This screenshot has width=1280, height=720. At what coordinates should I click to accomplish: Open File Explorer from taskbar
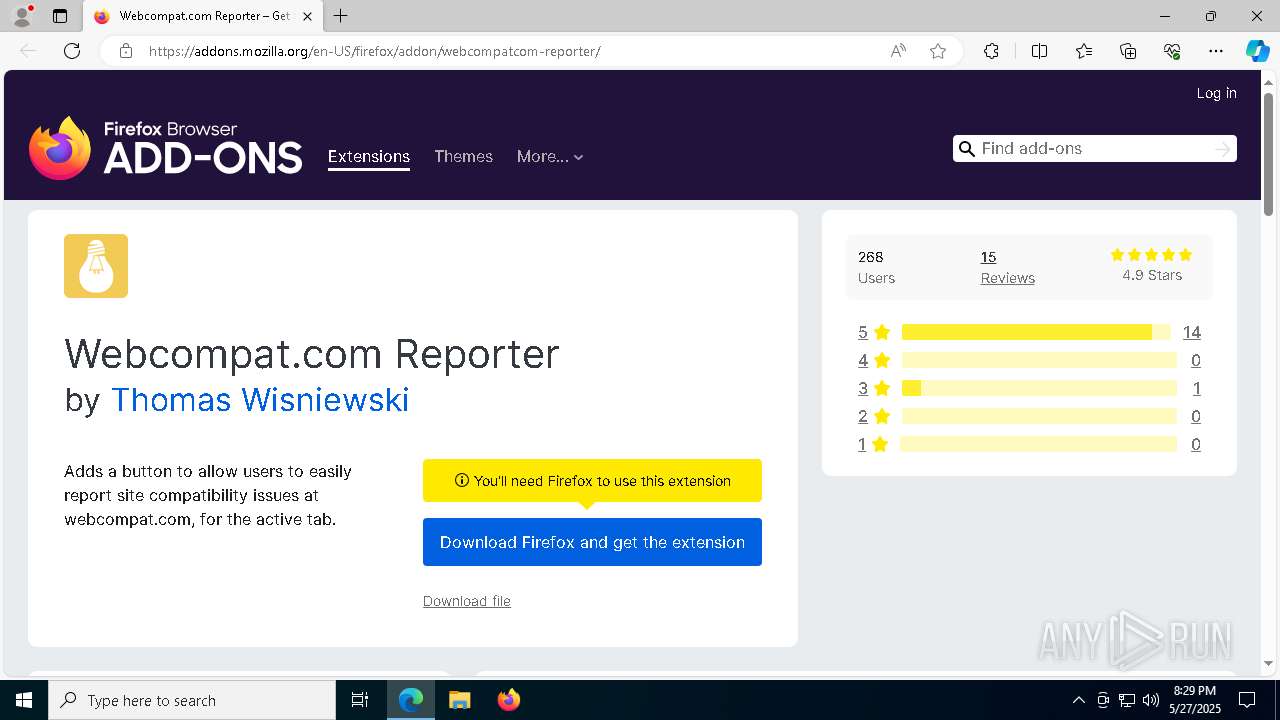pyautogui.click(x=459, y=700)
